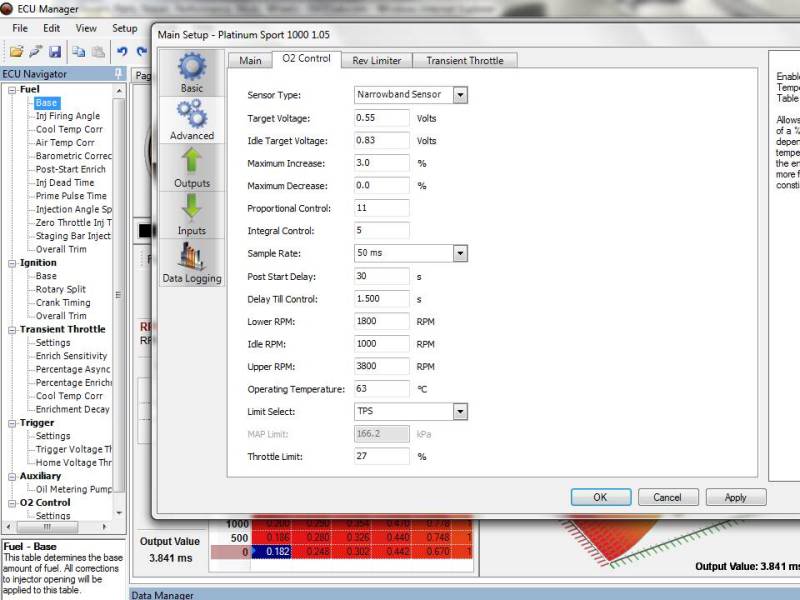
Task: Open the Sample Rate dropdown
Action: (x=460, y=253)
